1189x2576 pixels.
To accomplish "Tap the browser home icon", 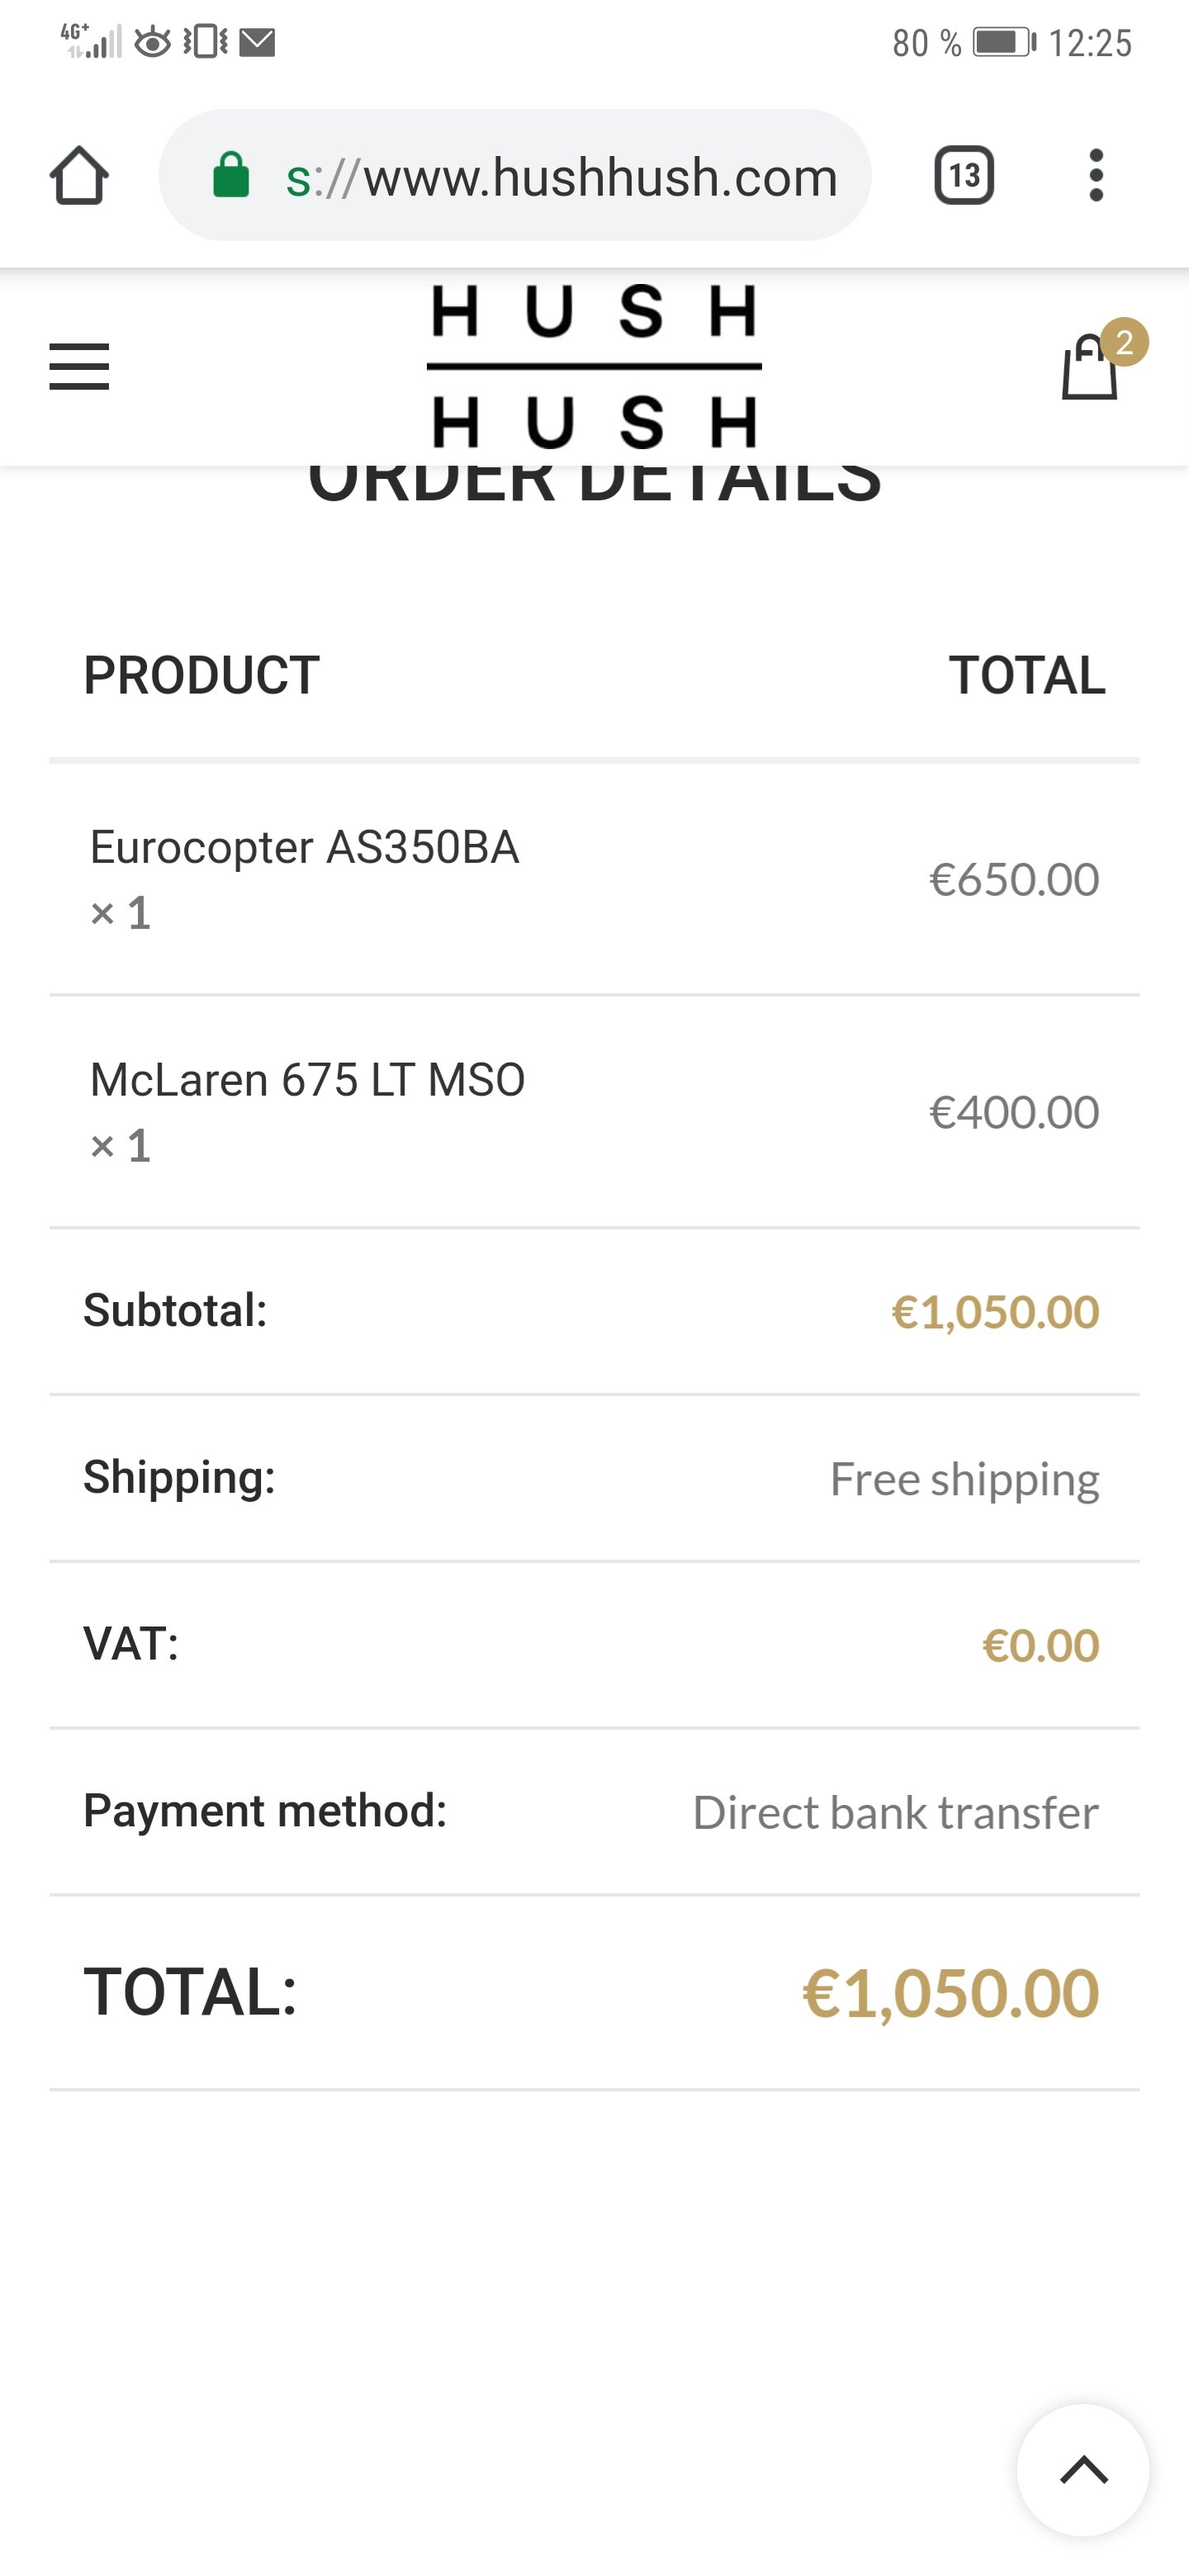I will pos(79,176).
